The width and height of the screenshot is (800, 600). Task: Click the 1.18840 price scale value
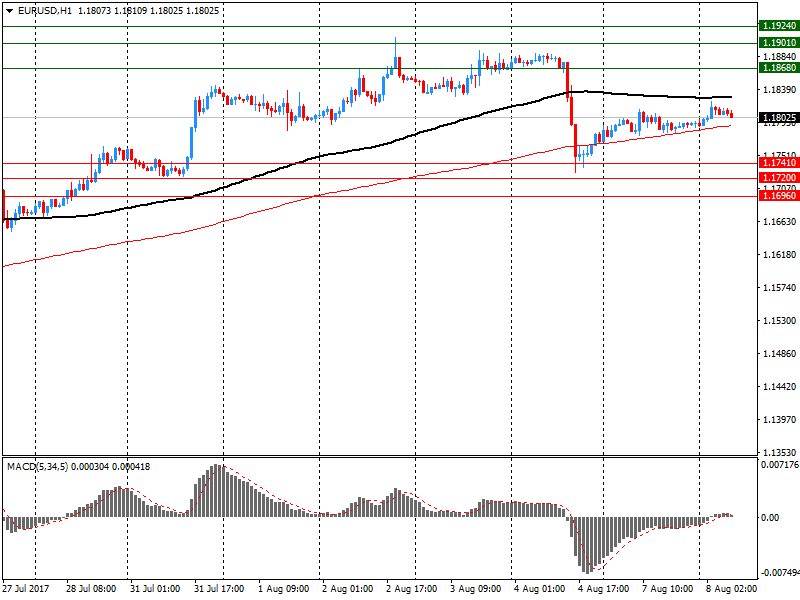779,57
